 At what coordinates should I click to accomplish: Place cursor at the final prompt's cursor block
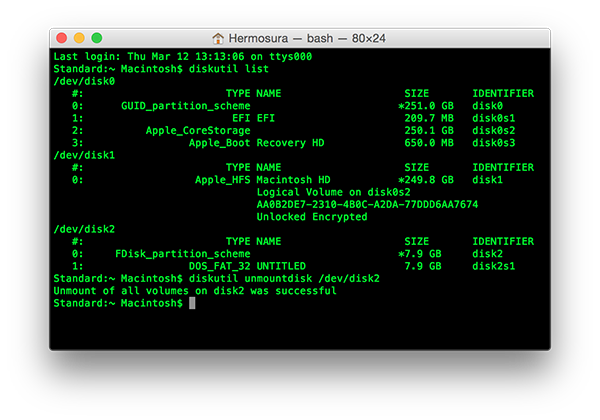[191, 303]
